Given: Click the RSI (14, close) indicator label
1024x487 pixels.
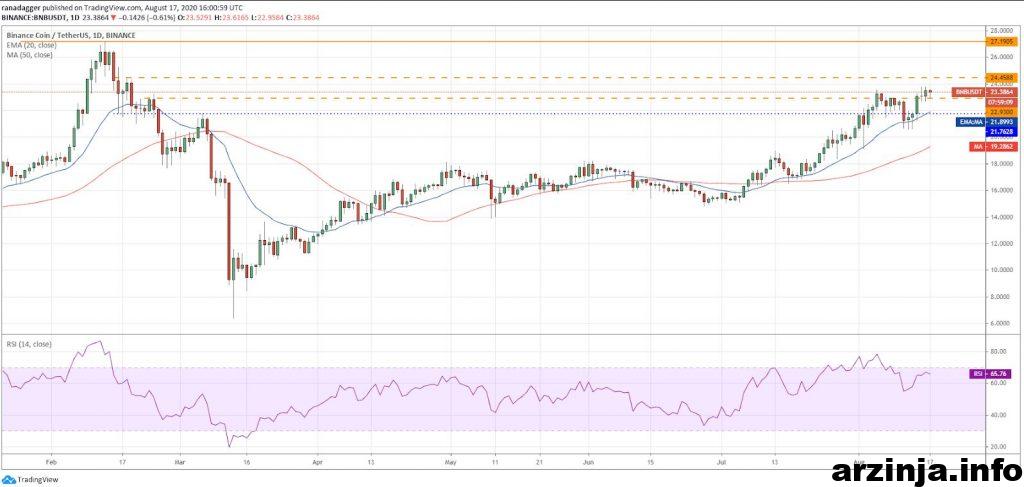Looking at the screenshot, I should tap(28, 343).
